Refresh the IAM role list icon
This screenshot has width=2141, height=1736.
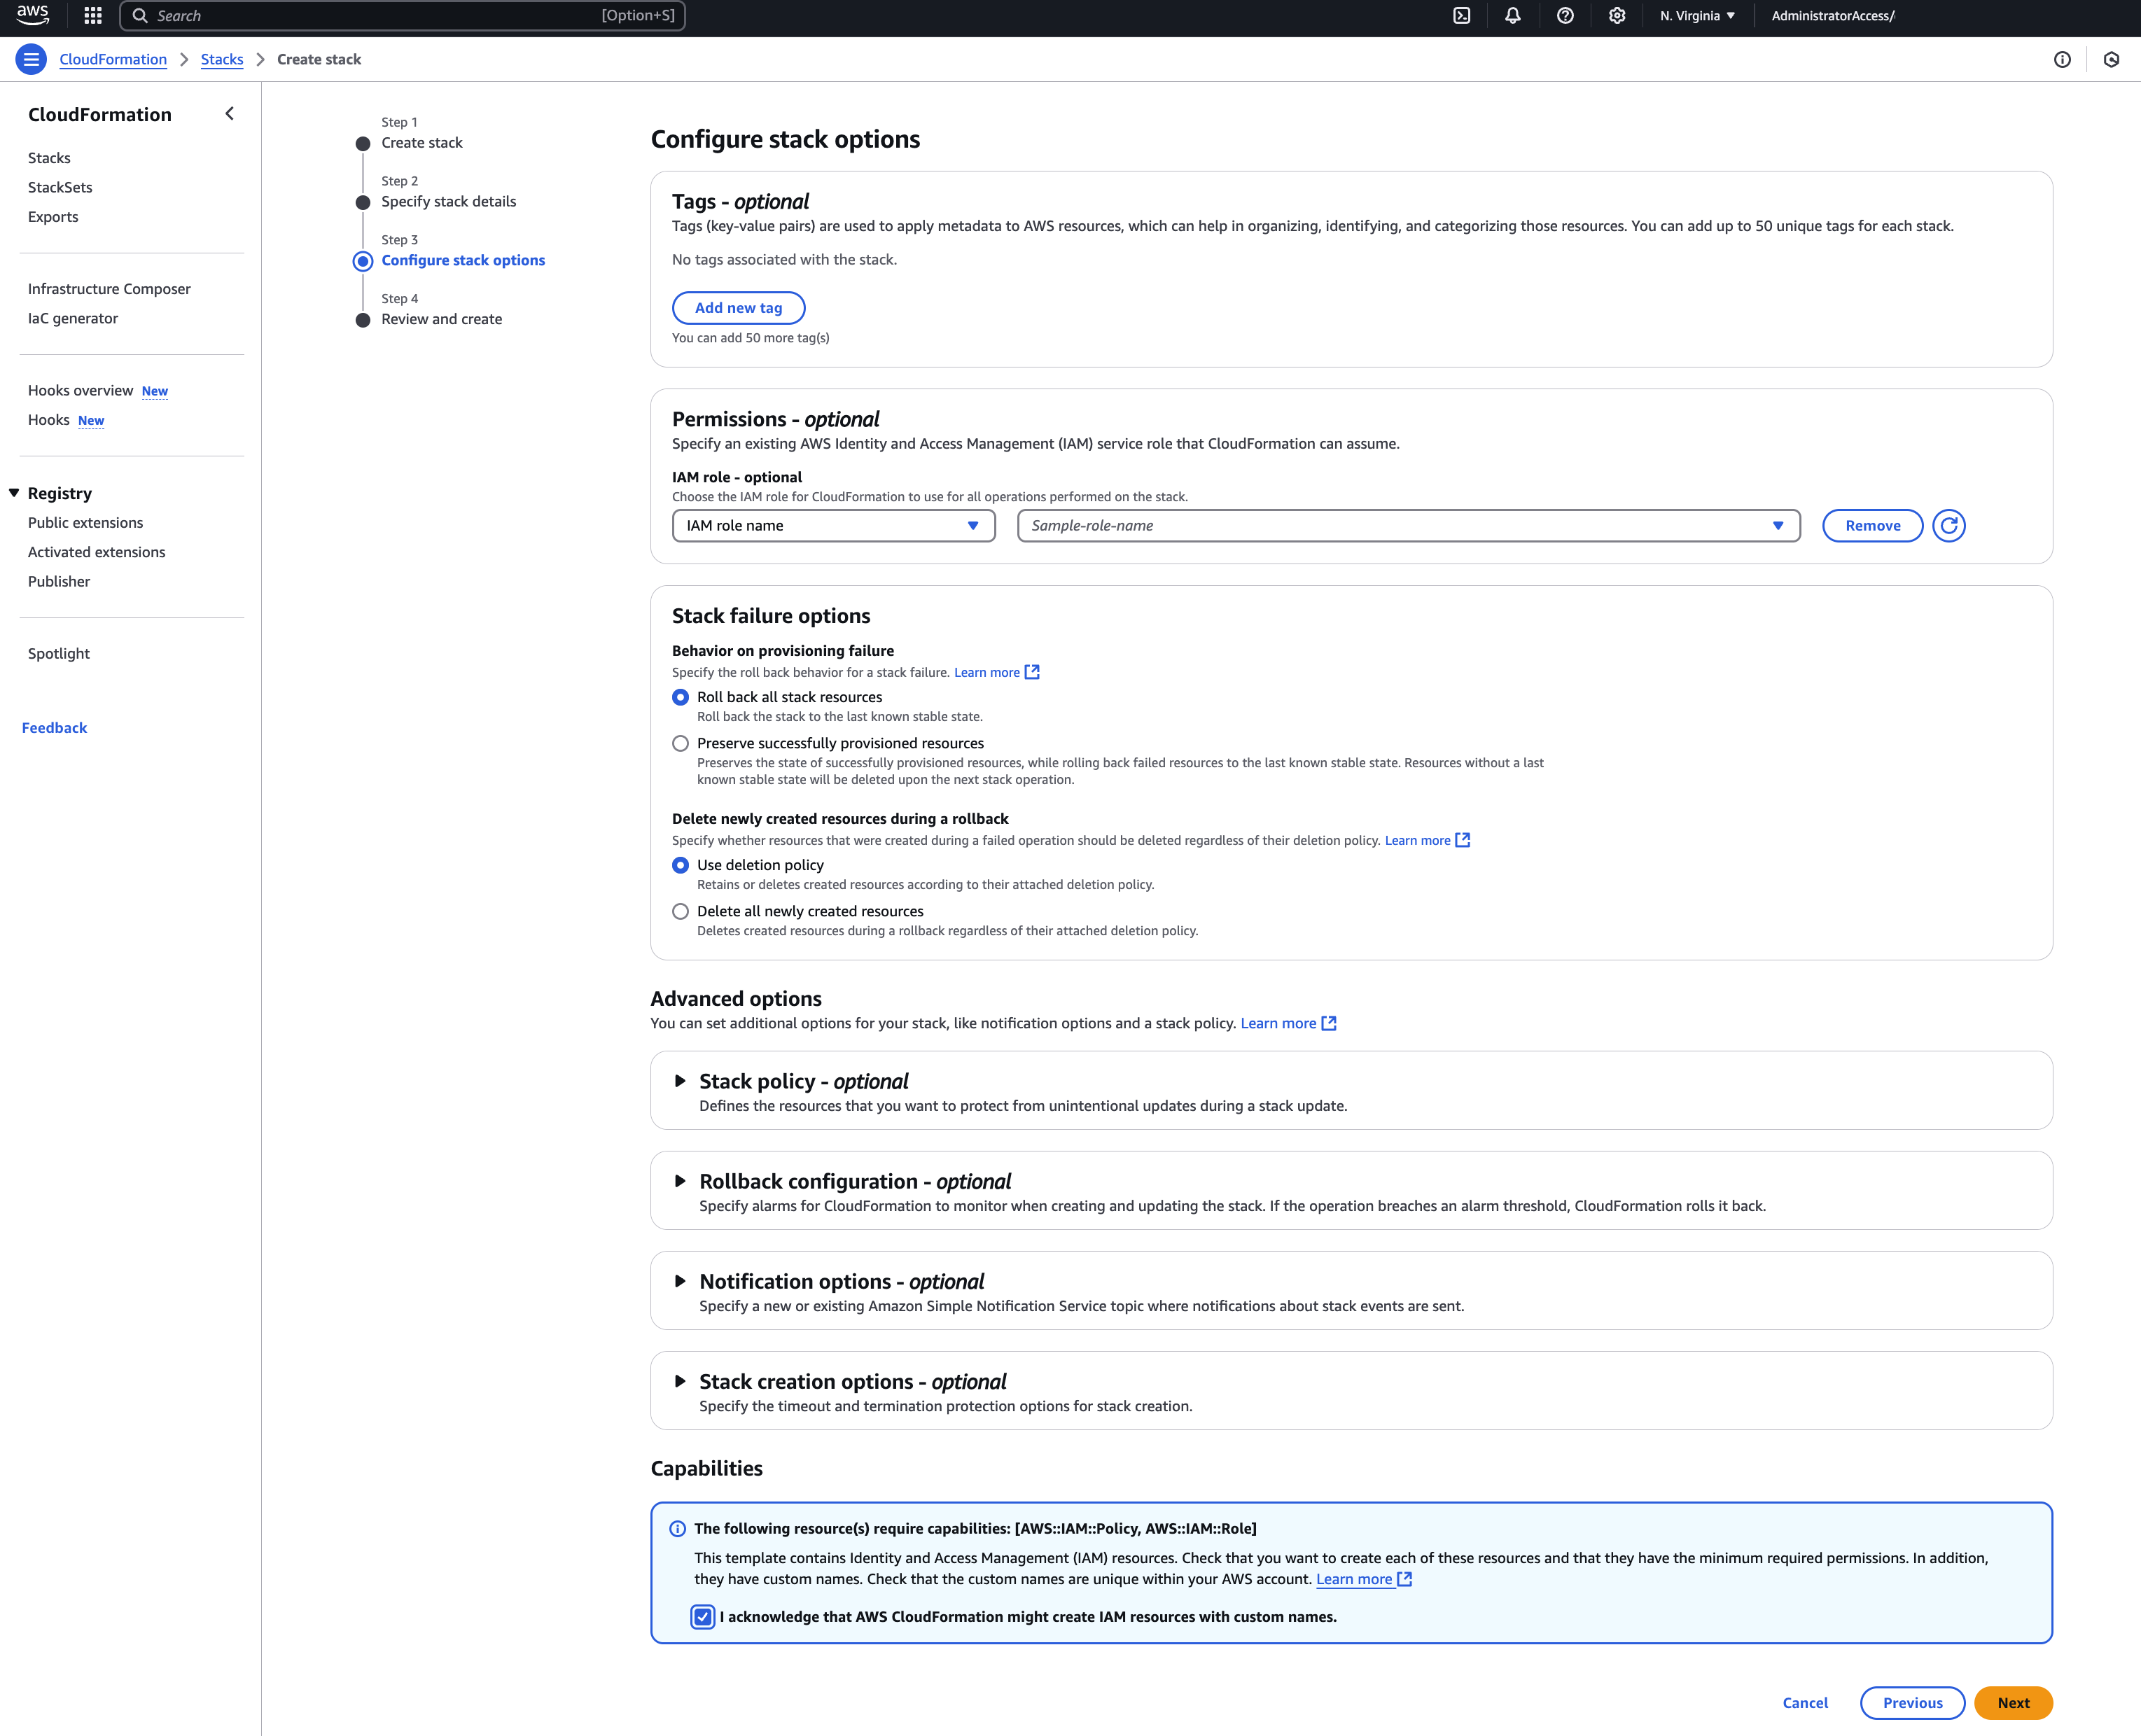coord(1948,525)
